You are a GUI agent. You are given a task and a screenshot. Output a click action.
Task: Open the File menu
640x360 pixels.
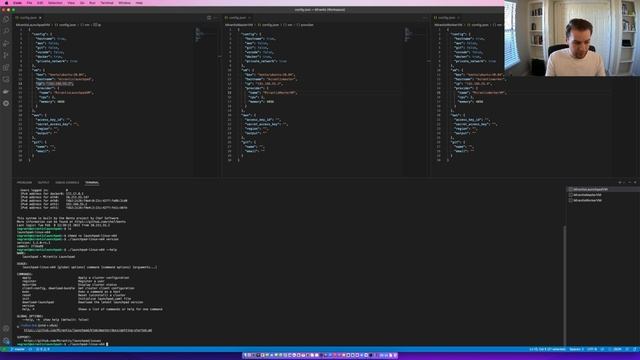(29, 3)
